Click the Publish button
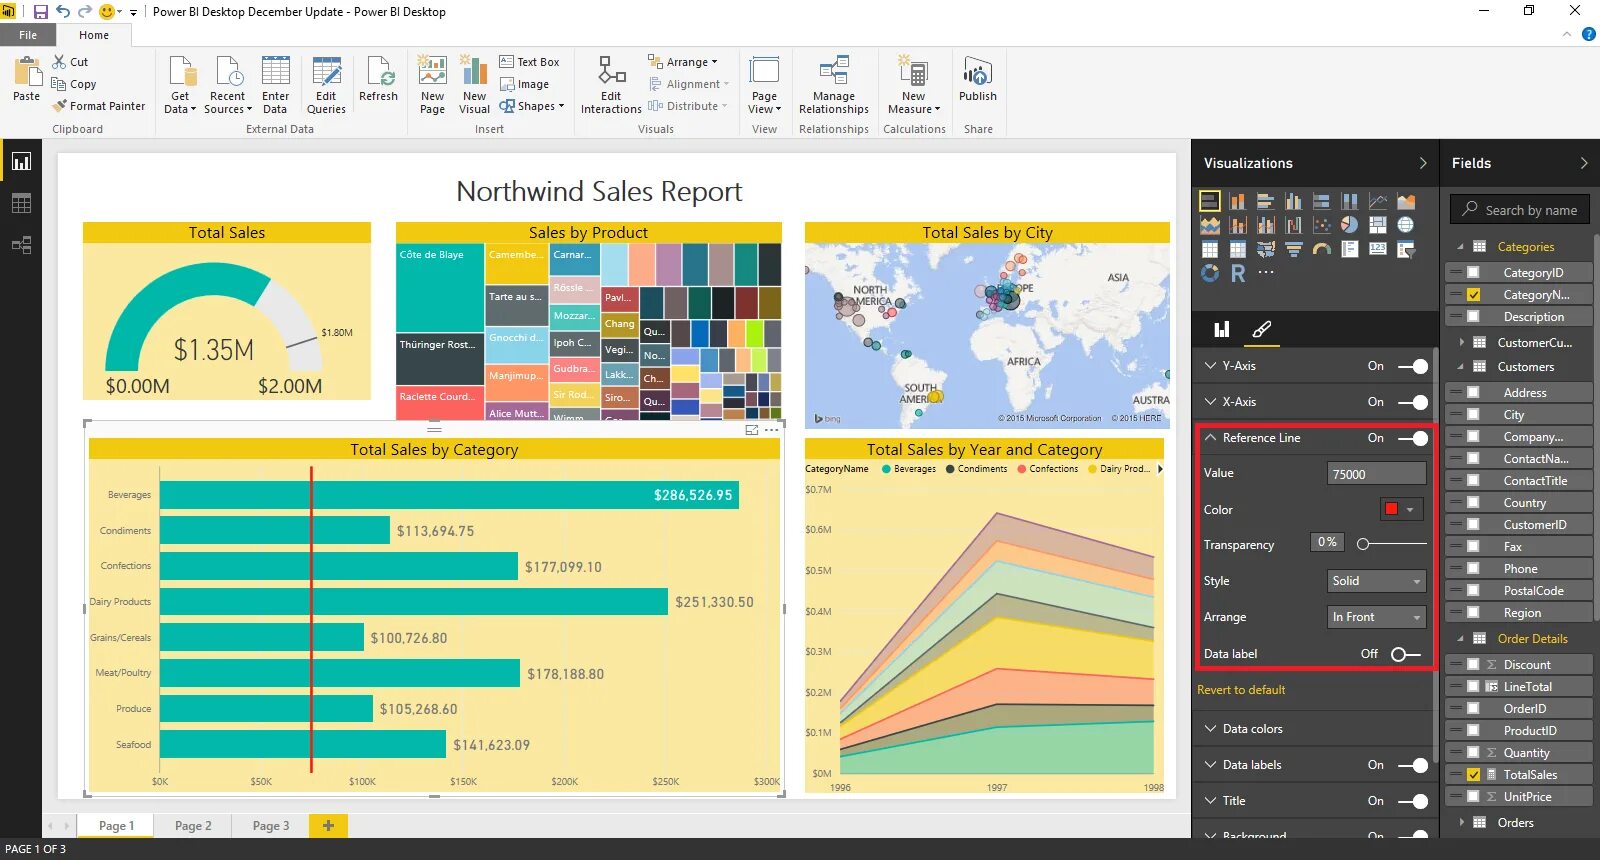The image size is (1600, 860). (977, 80)
